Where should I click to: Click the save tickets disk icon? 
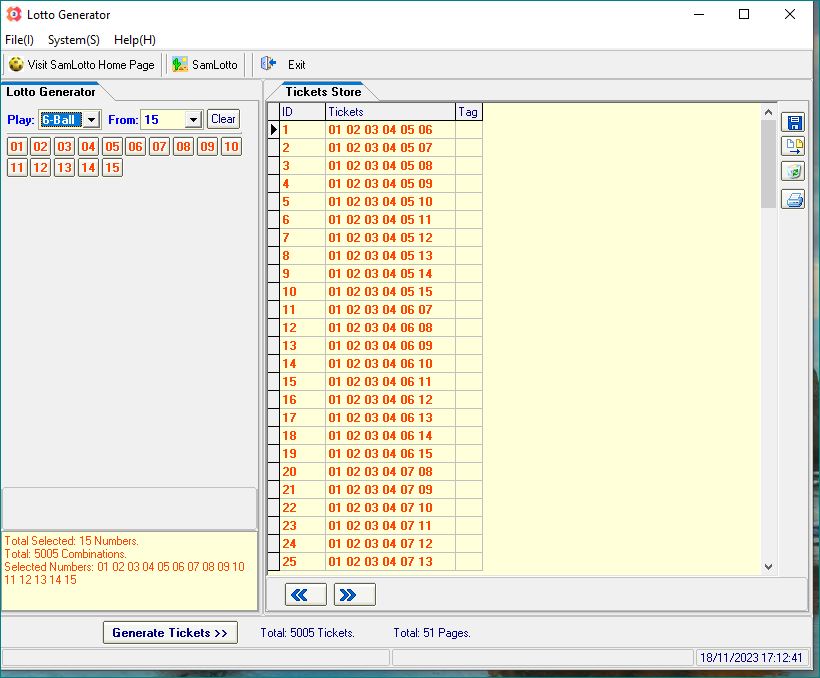pyautogui.click(x=793, y=123)
